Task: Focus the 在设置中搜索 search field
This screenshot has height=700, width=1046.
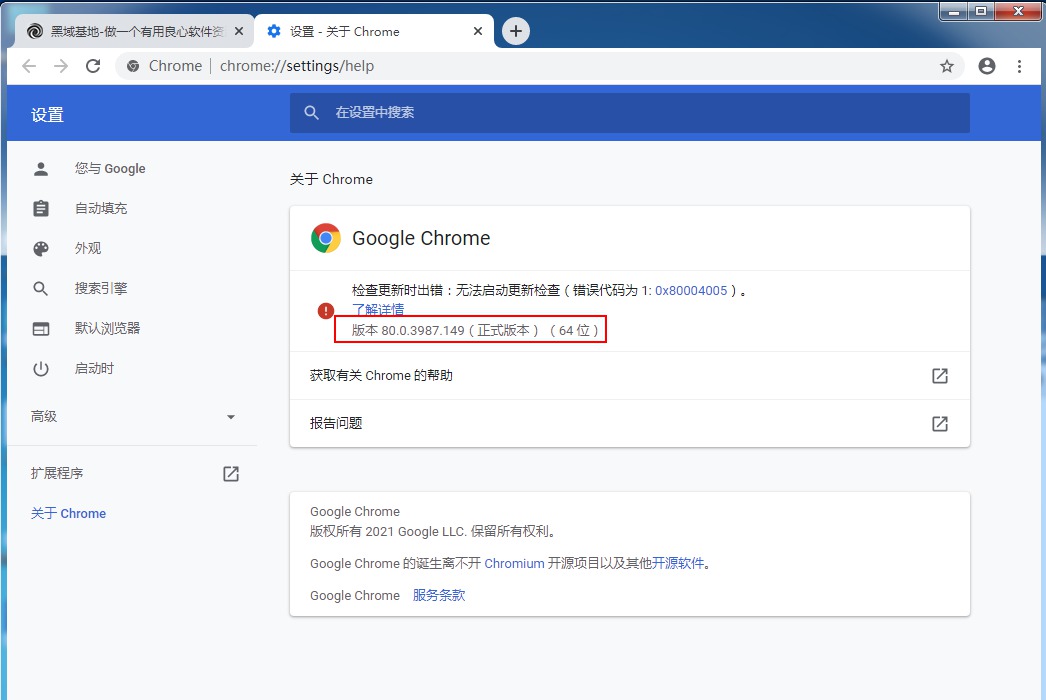Action: pyautogui.click(x=630, y=113)
